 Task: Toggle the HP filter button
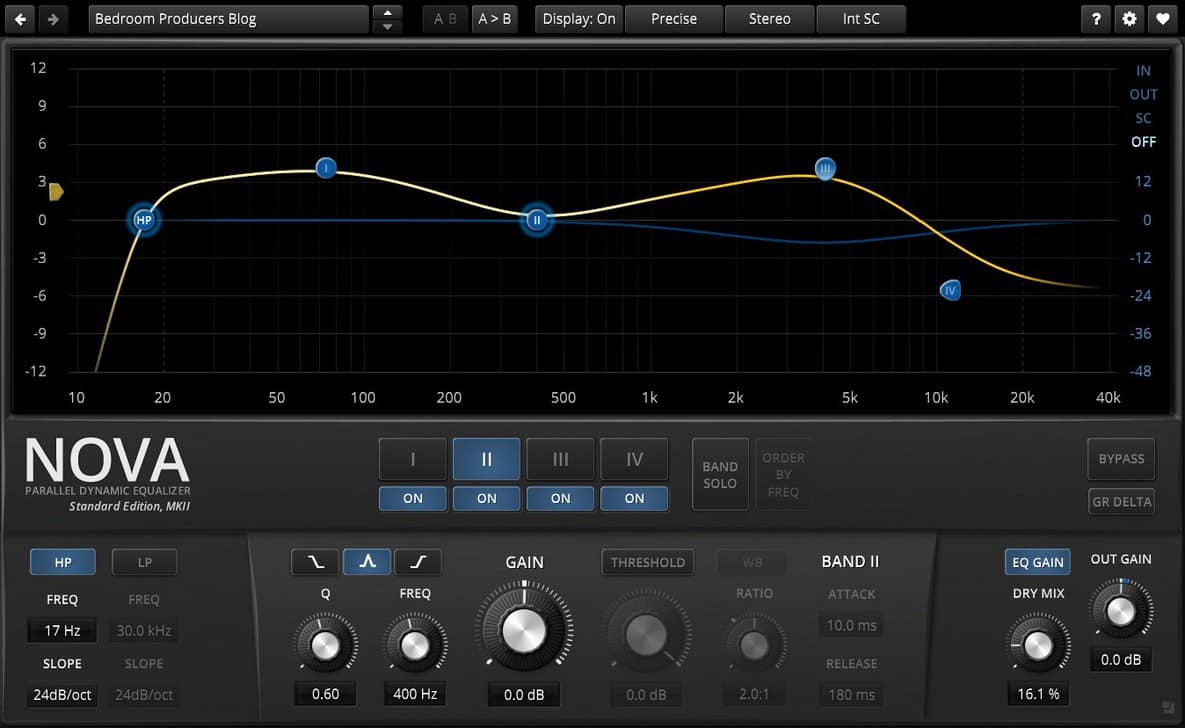click(x=63, y=562)
